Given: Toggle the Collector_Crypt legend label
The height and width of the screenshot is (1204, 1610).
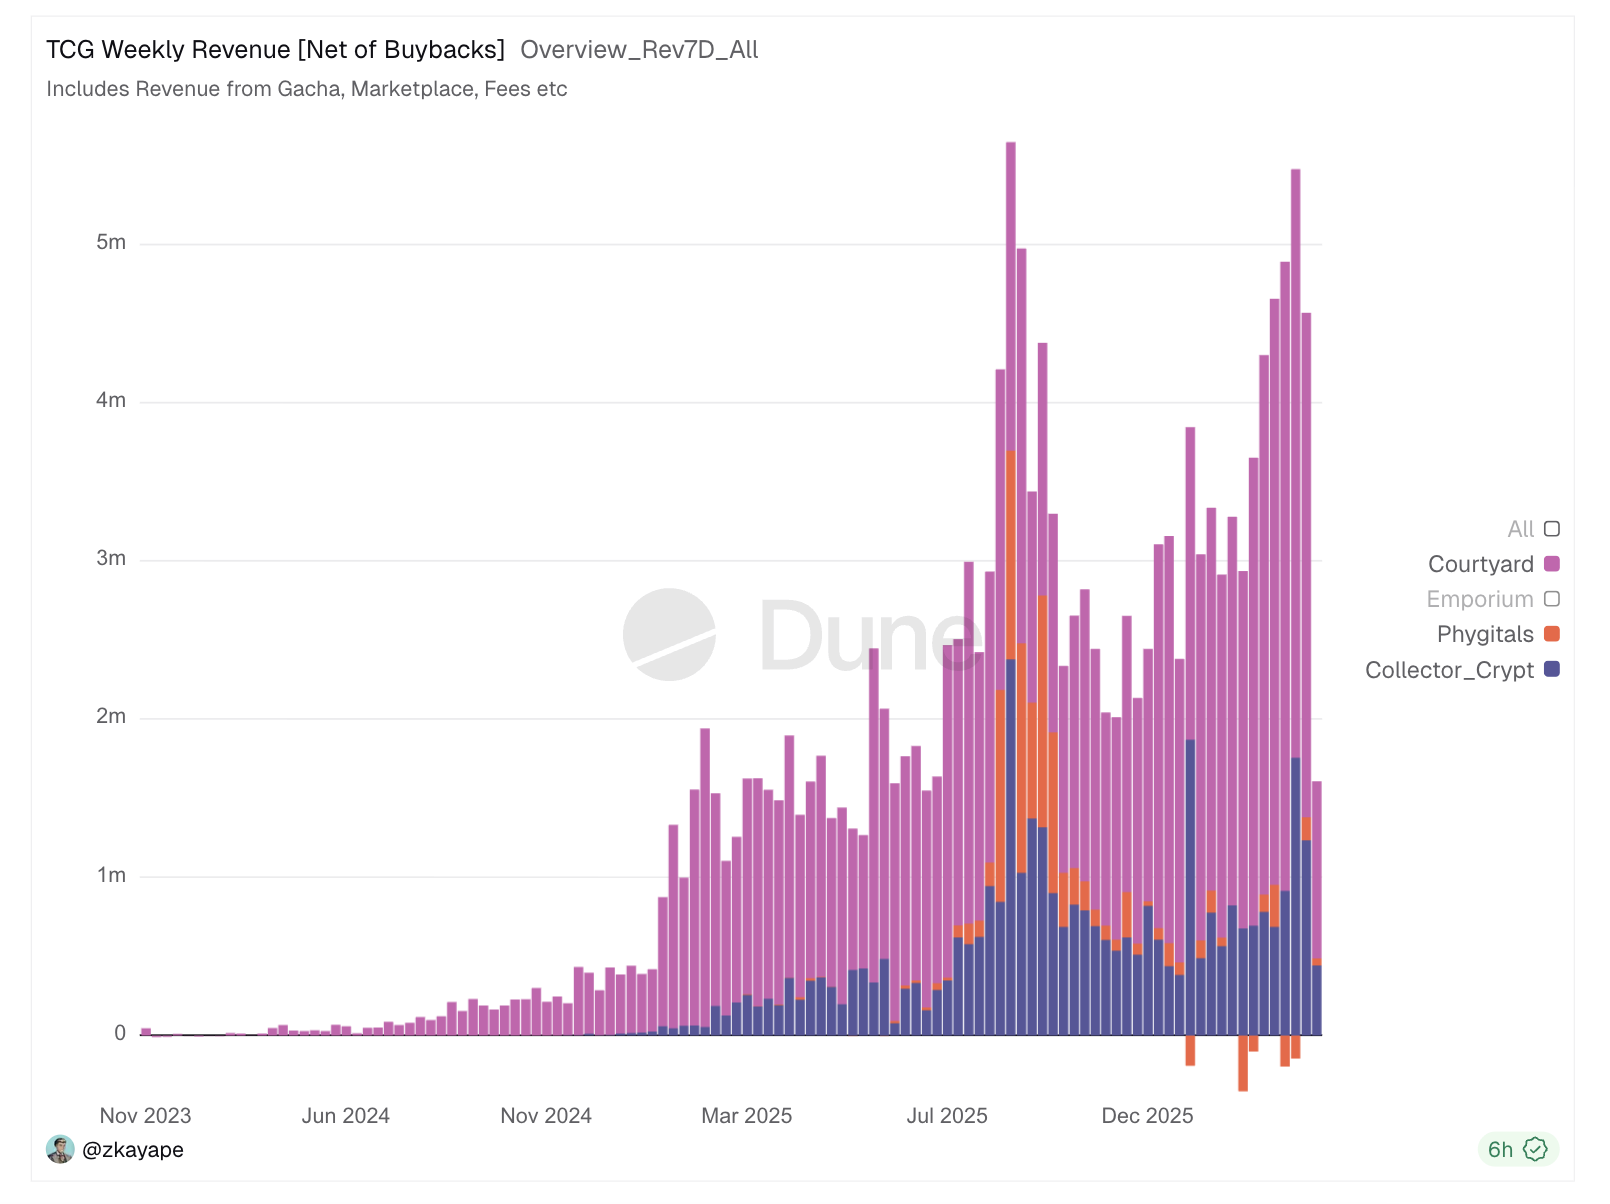Looking at the screenshot, I should [x=1448, y=670].
